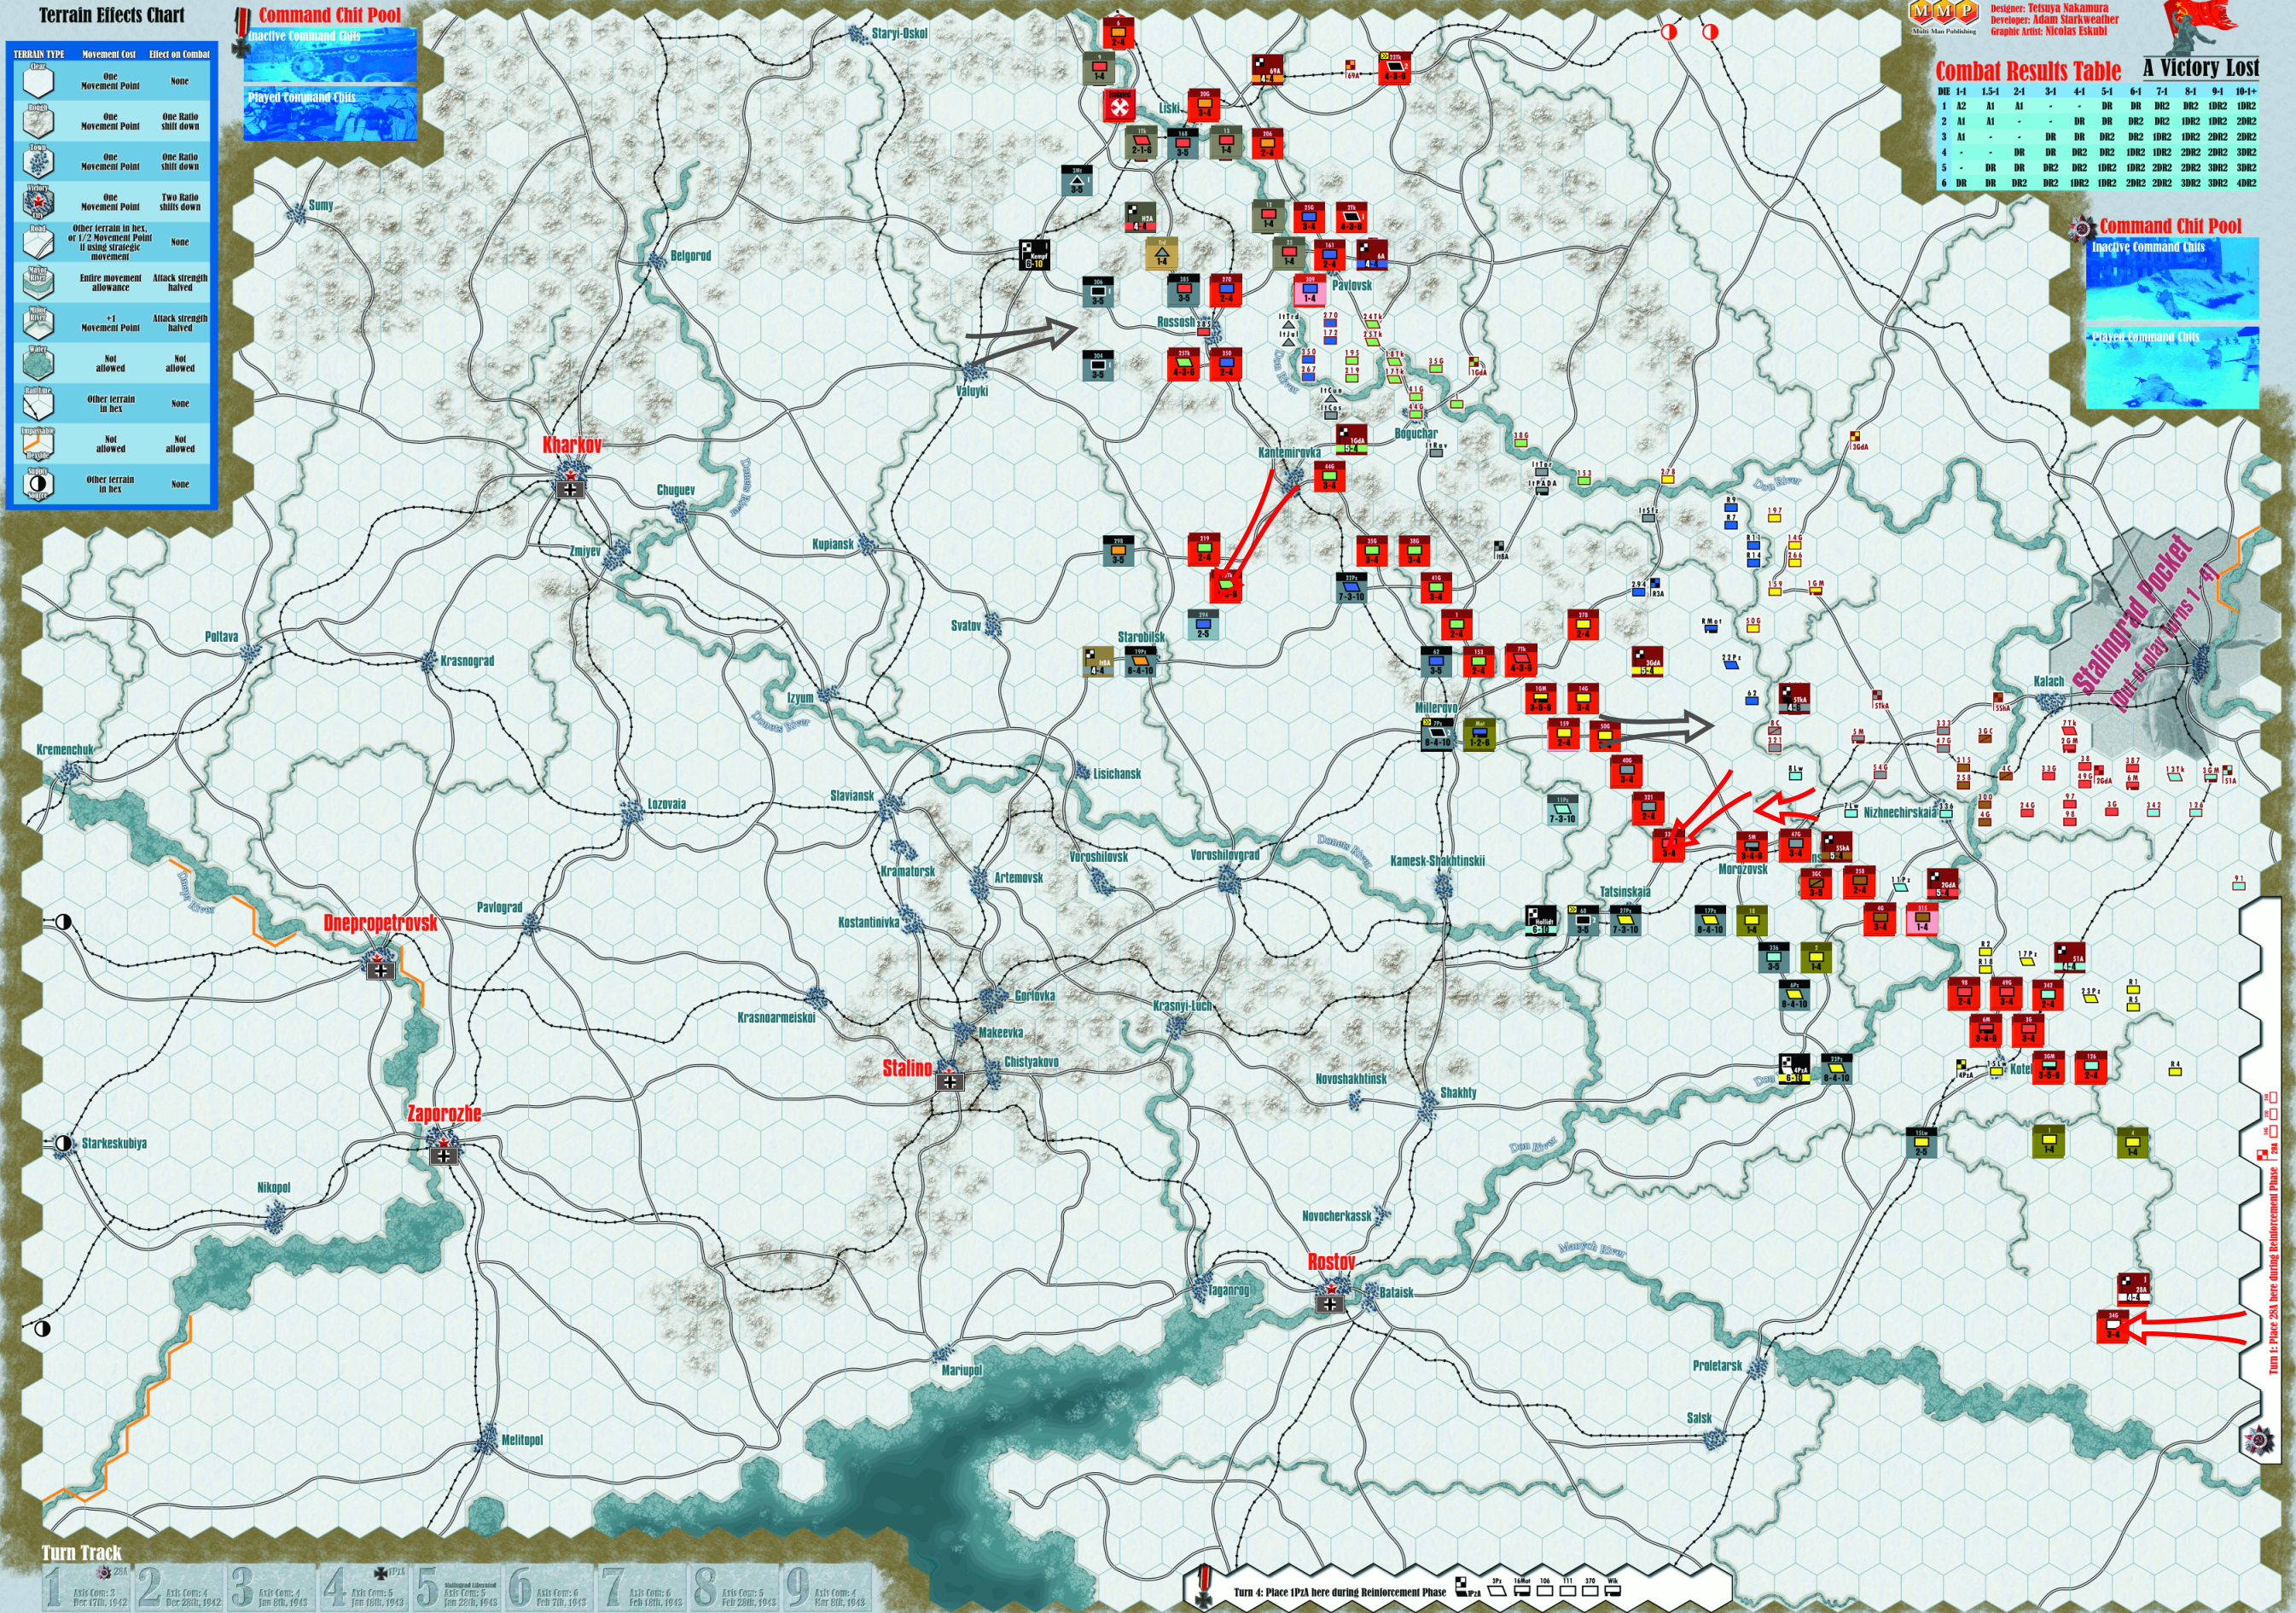The image size is (2296, 1613).
Task: Select the 5TkA 4-6 headquarters counter
Action: (1794, 698)
